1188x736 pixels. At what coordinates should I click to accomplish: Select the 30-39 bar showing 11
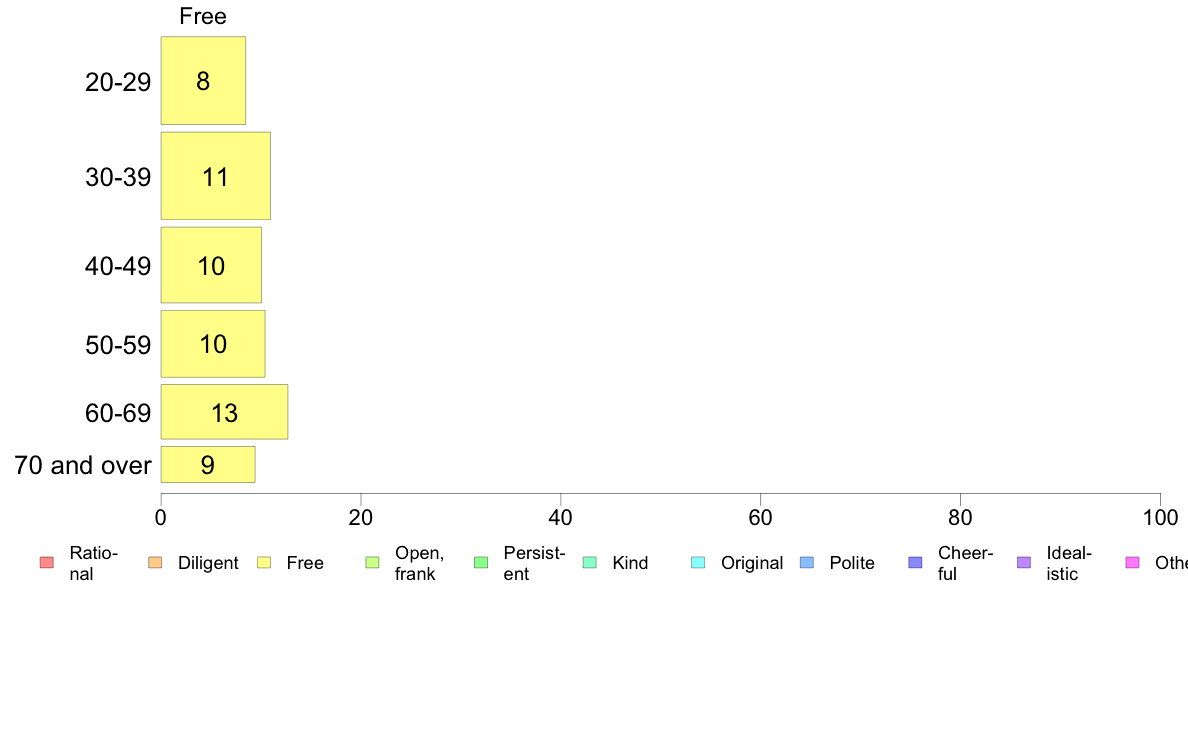[215, 176]
